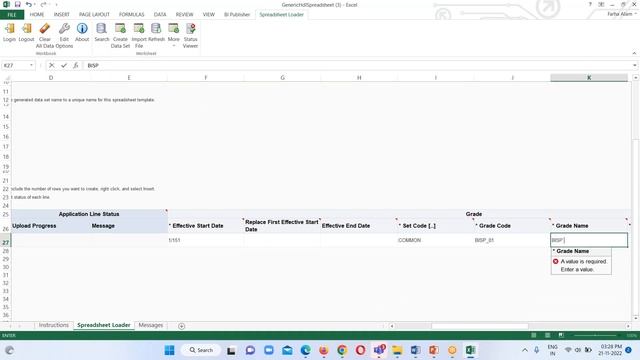The height and width of the screenshot is (360, 640).
Task: Switch to the HOME tab
Action: pos(37,15)
